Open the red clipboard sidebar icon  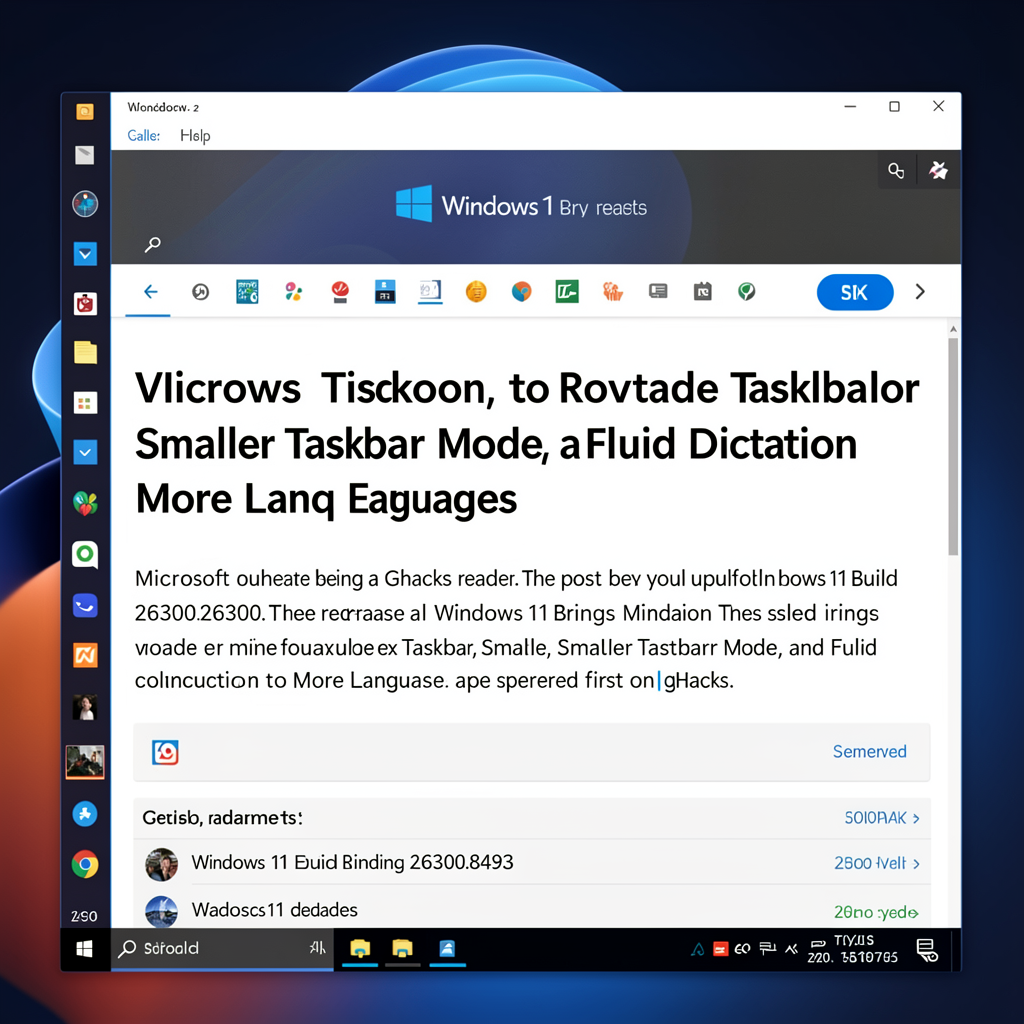85,304
